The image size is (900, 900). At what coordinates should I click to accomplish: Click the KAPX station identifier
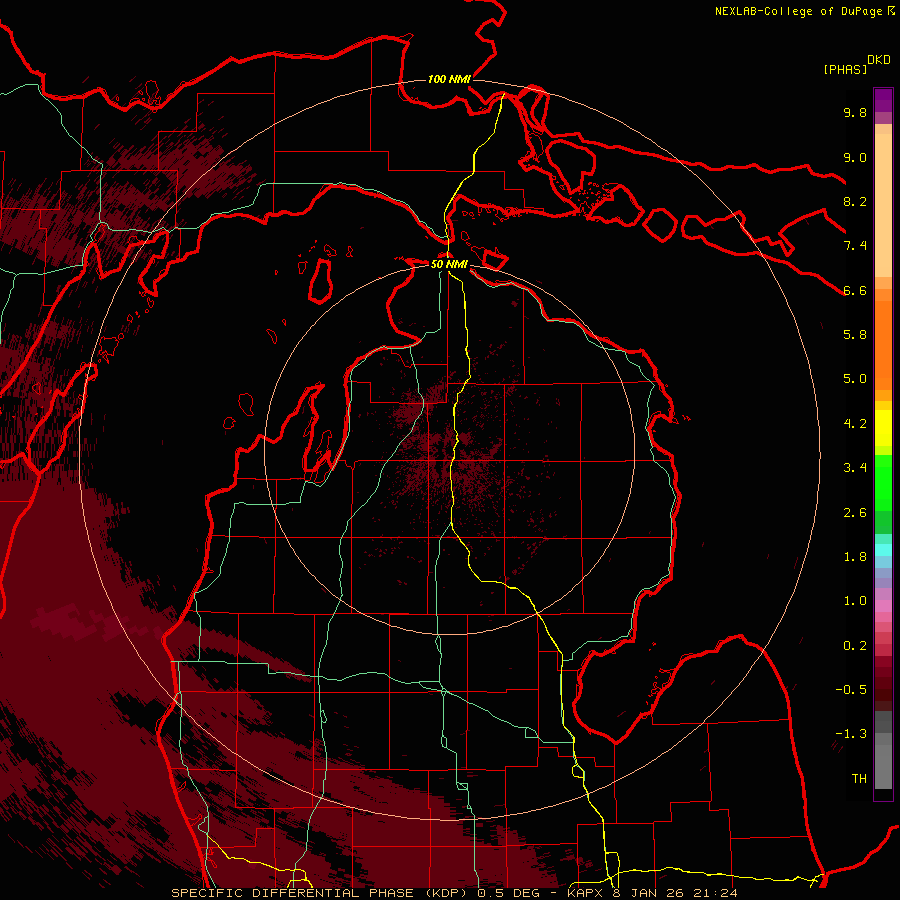click(587, 893)
